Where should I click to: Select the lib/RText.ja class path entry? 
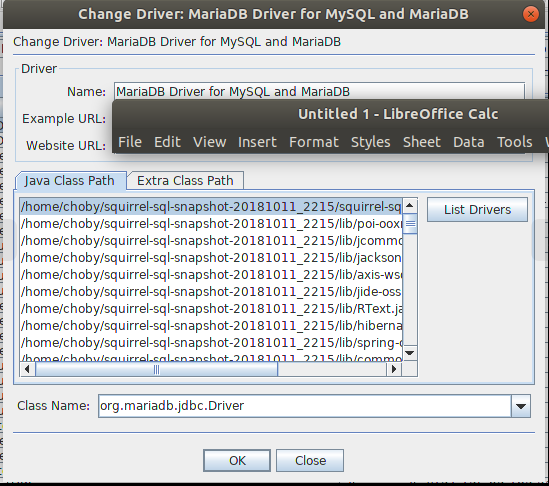coord(211,308)
